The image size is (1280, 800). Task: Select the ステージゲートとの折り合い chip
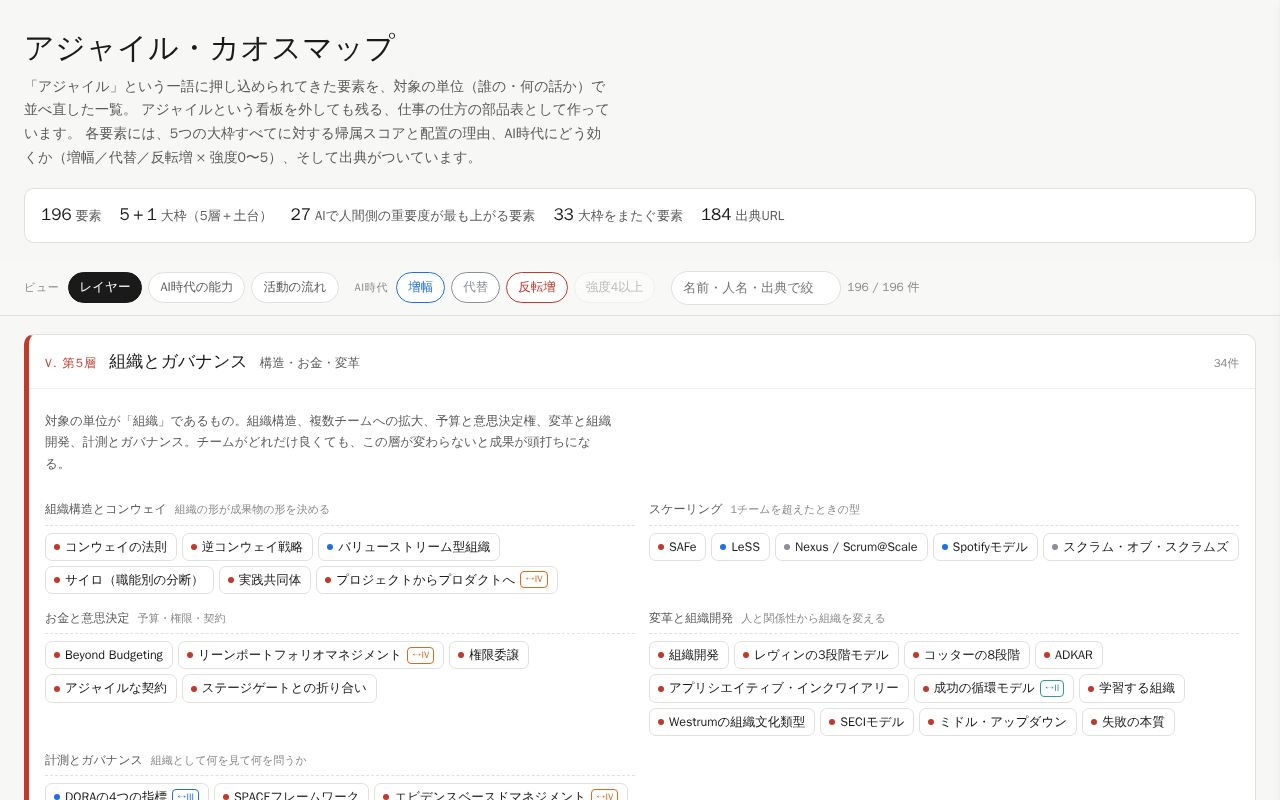(279, 688)
